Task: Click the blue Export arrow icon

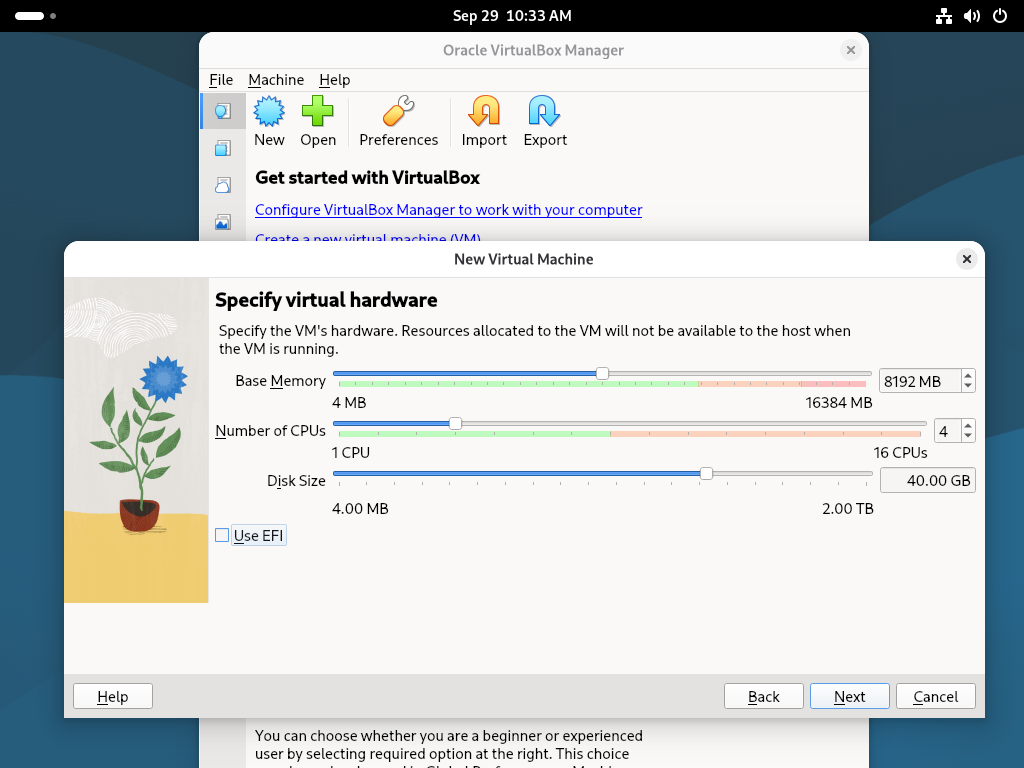Action: pyautogui.click(x=545, y=112)
